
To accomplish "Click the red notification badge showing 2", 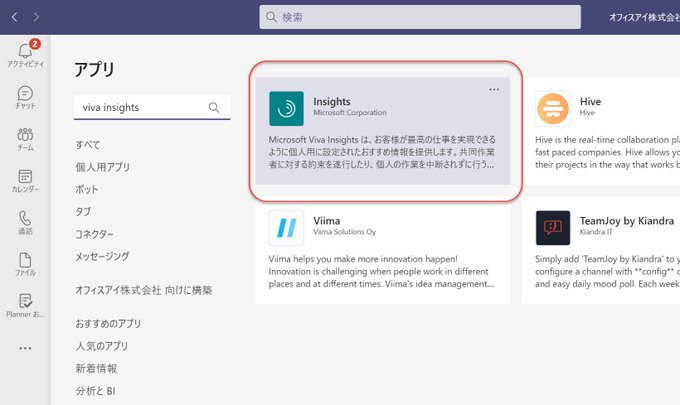I will point(35,44).
